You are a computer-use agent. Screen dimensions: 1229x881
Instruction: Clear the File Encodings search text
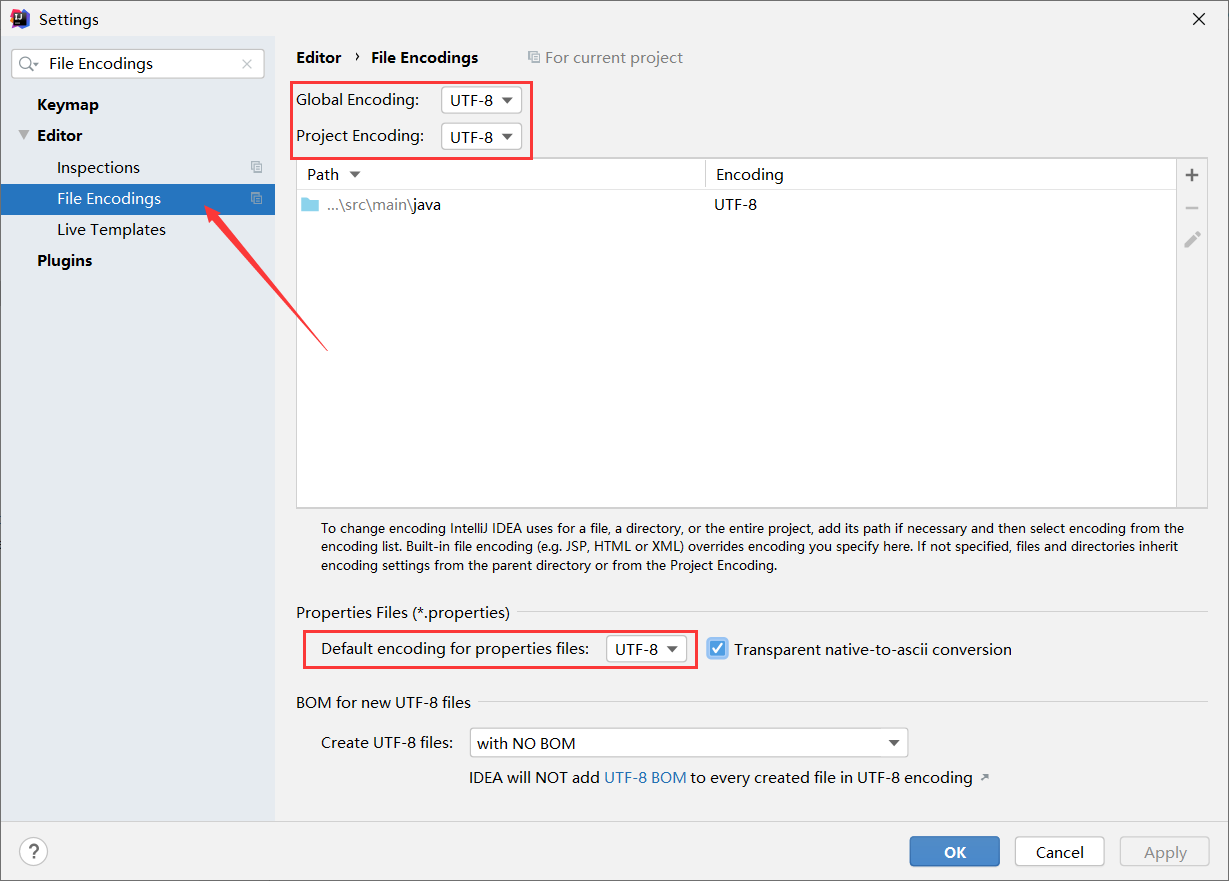pos(247,64)
